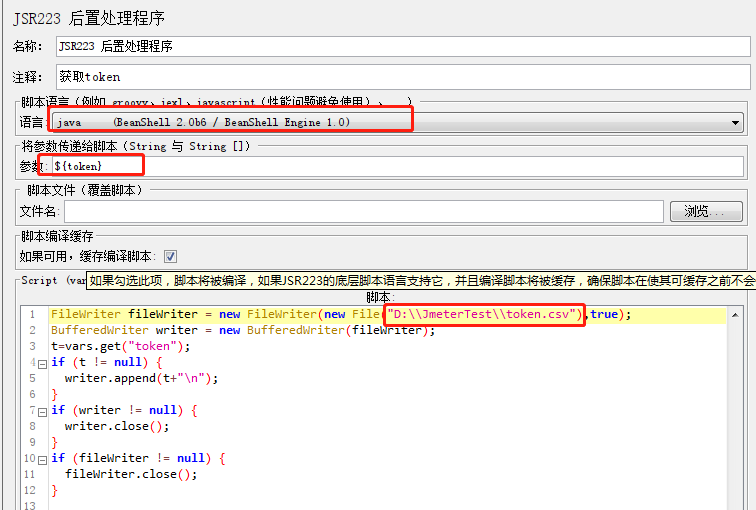This screenshot has height=510, width=756.
Task: Collapse the code fold at line 10
Action: tap(42, 460)
